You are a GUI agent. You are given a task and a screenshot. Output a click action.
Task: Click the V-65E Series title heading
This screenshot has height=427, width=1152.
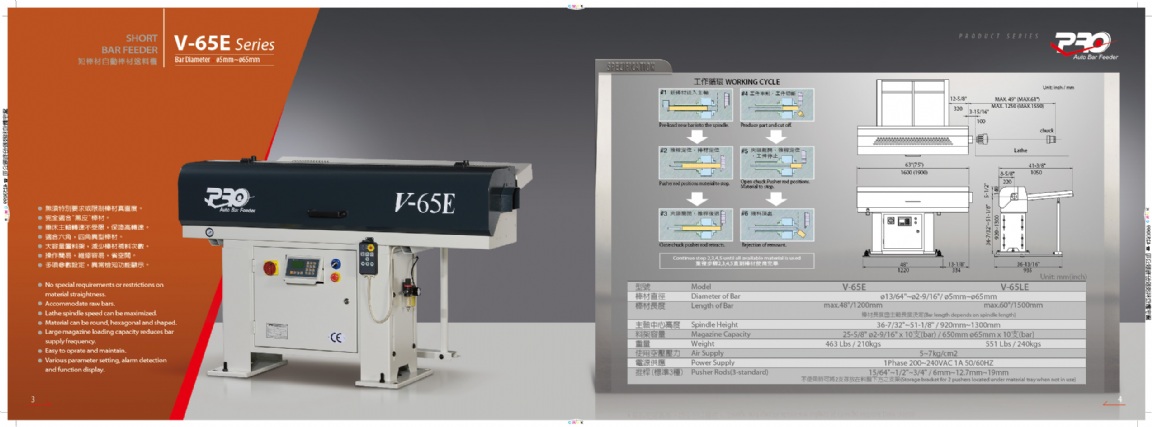pos(223,44)
